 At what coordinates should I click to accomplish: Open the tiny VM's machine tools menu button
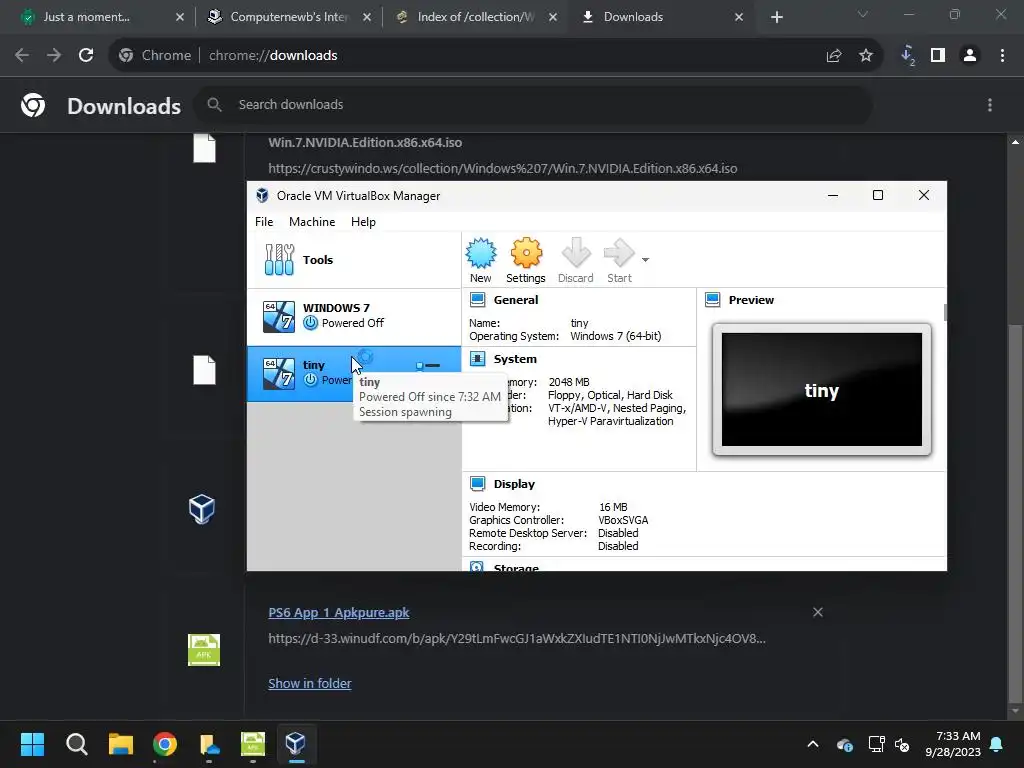point(428,366)
